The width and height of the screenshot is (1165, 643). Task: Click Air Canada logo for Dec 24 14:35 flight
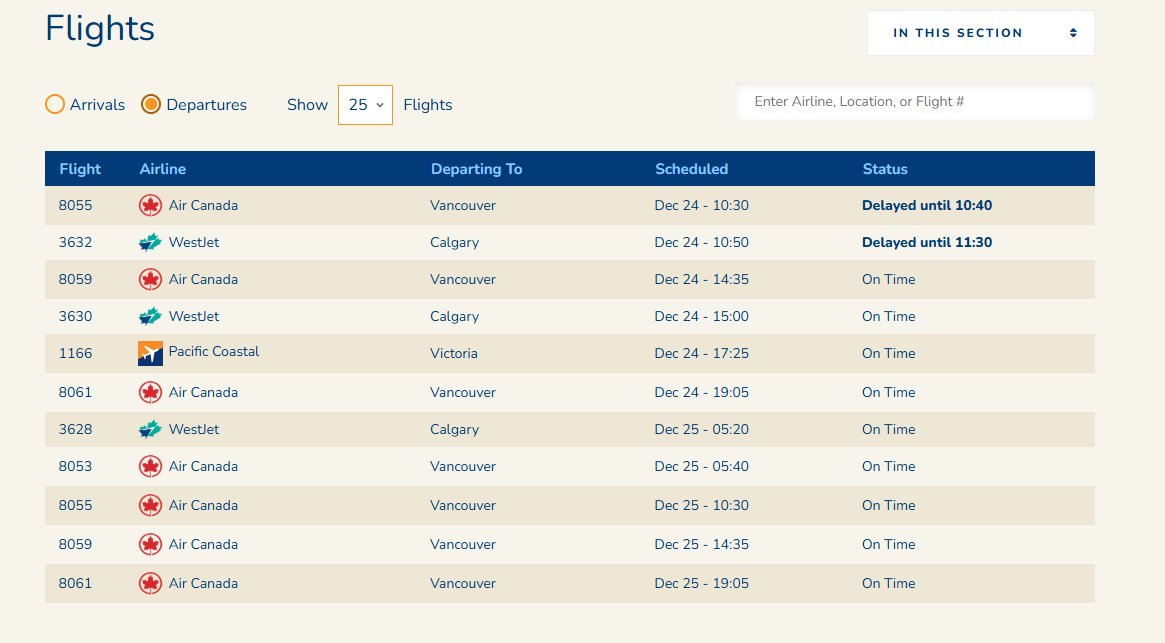(x=150, y=280)
